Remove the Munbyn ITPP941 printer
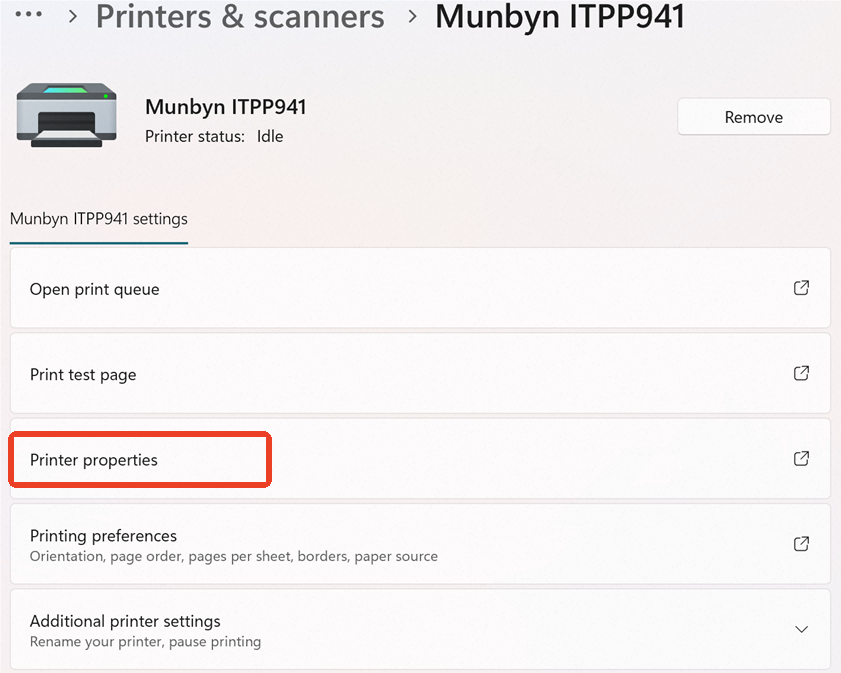Viewport: 841px width, 673px height. pyautogui.click(x=754, y=117)
